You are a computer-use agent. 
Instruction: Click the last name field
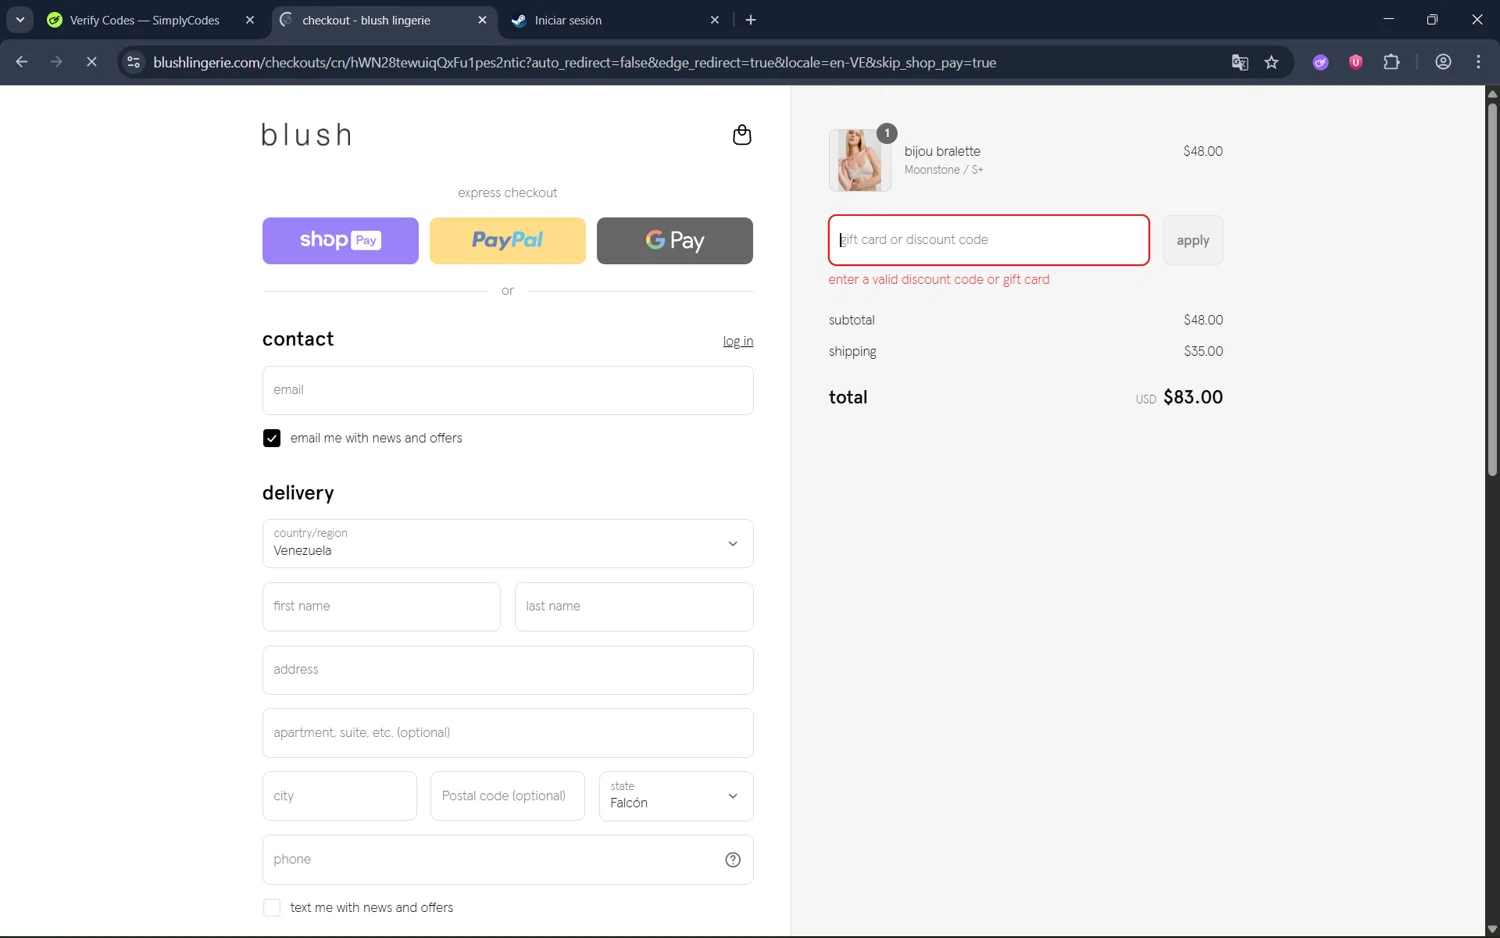[x=634, y=607]
